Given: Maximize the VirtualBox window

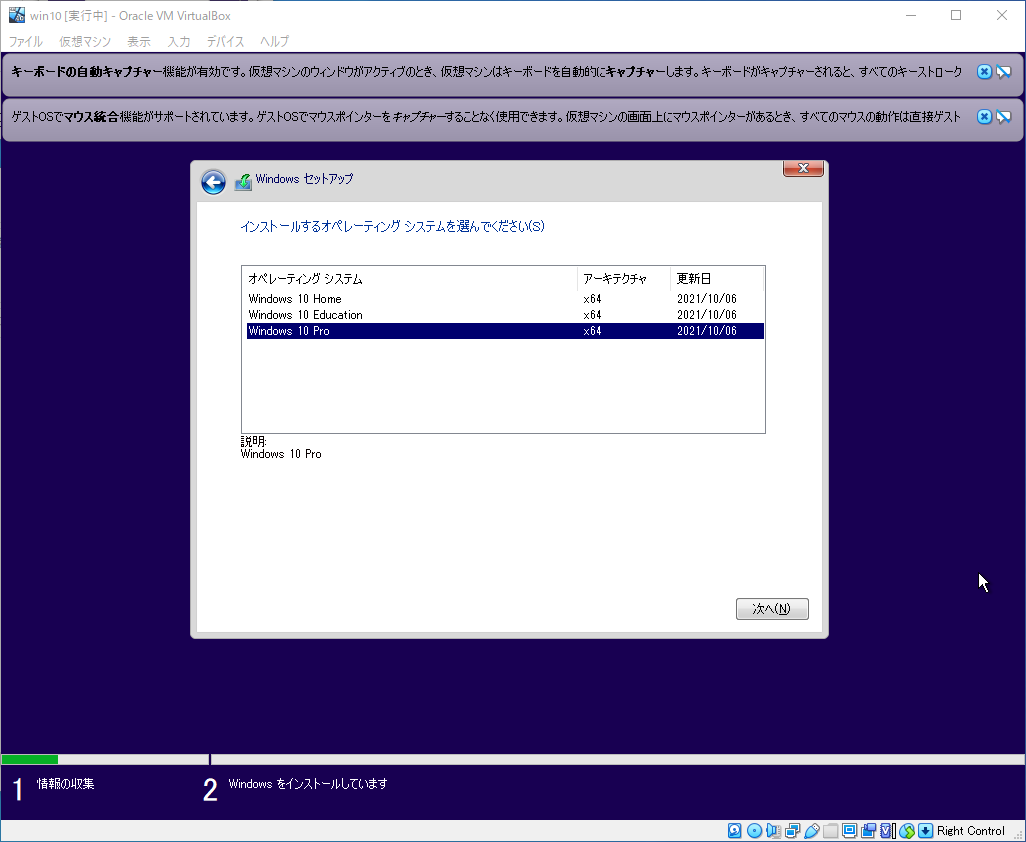Looking at the screenshot, I should [x=956, y=15].
